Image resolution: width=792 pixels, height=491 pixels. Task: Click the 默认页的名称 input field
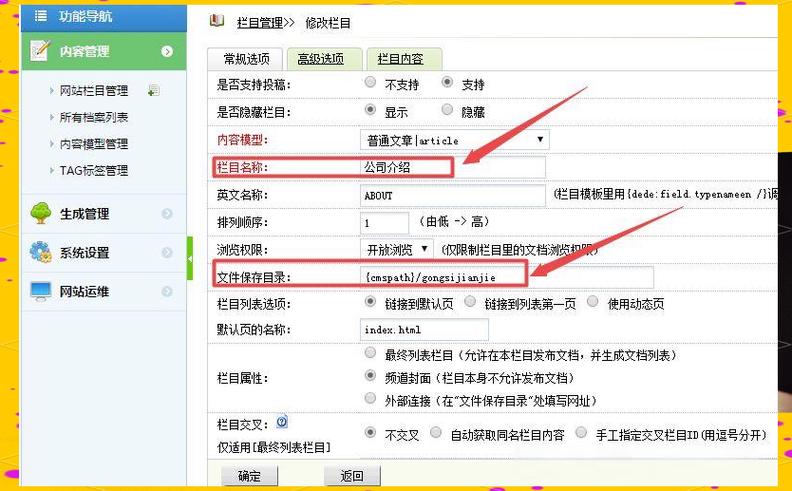pos(424,329)
